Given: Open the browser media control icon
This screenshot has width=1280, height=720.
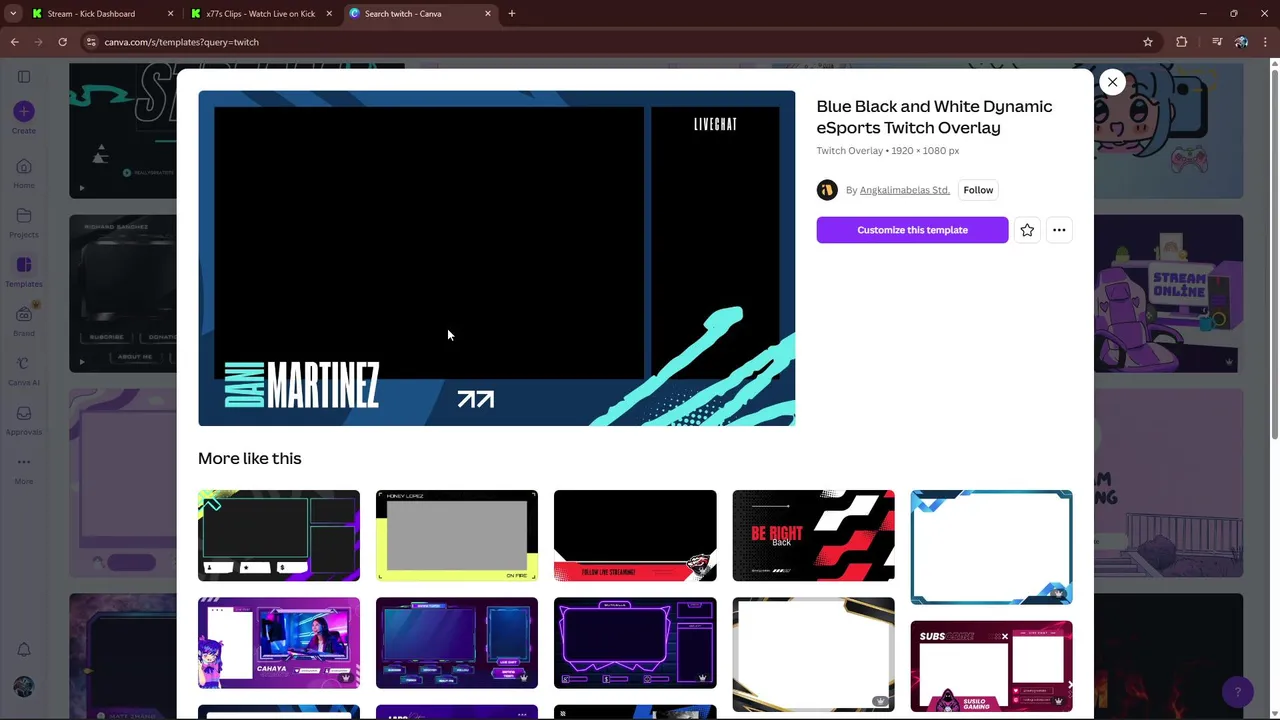Looking at the screenshot, I should point(1216,42).
